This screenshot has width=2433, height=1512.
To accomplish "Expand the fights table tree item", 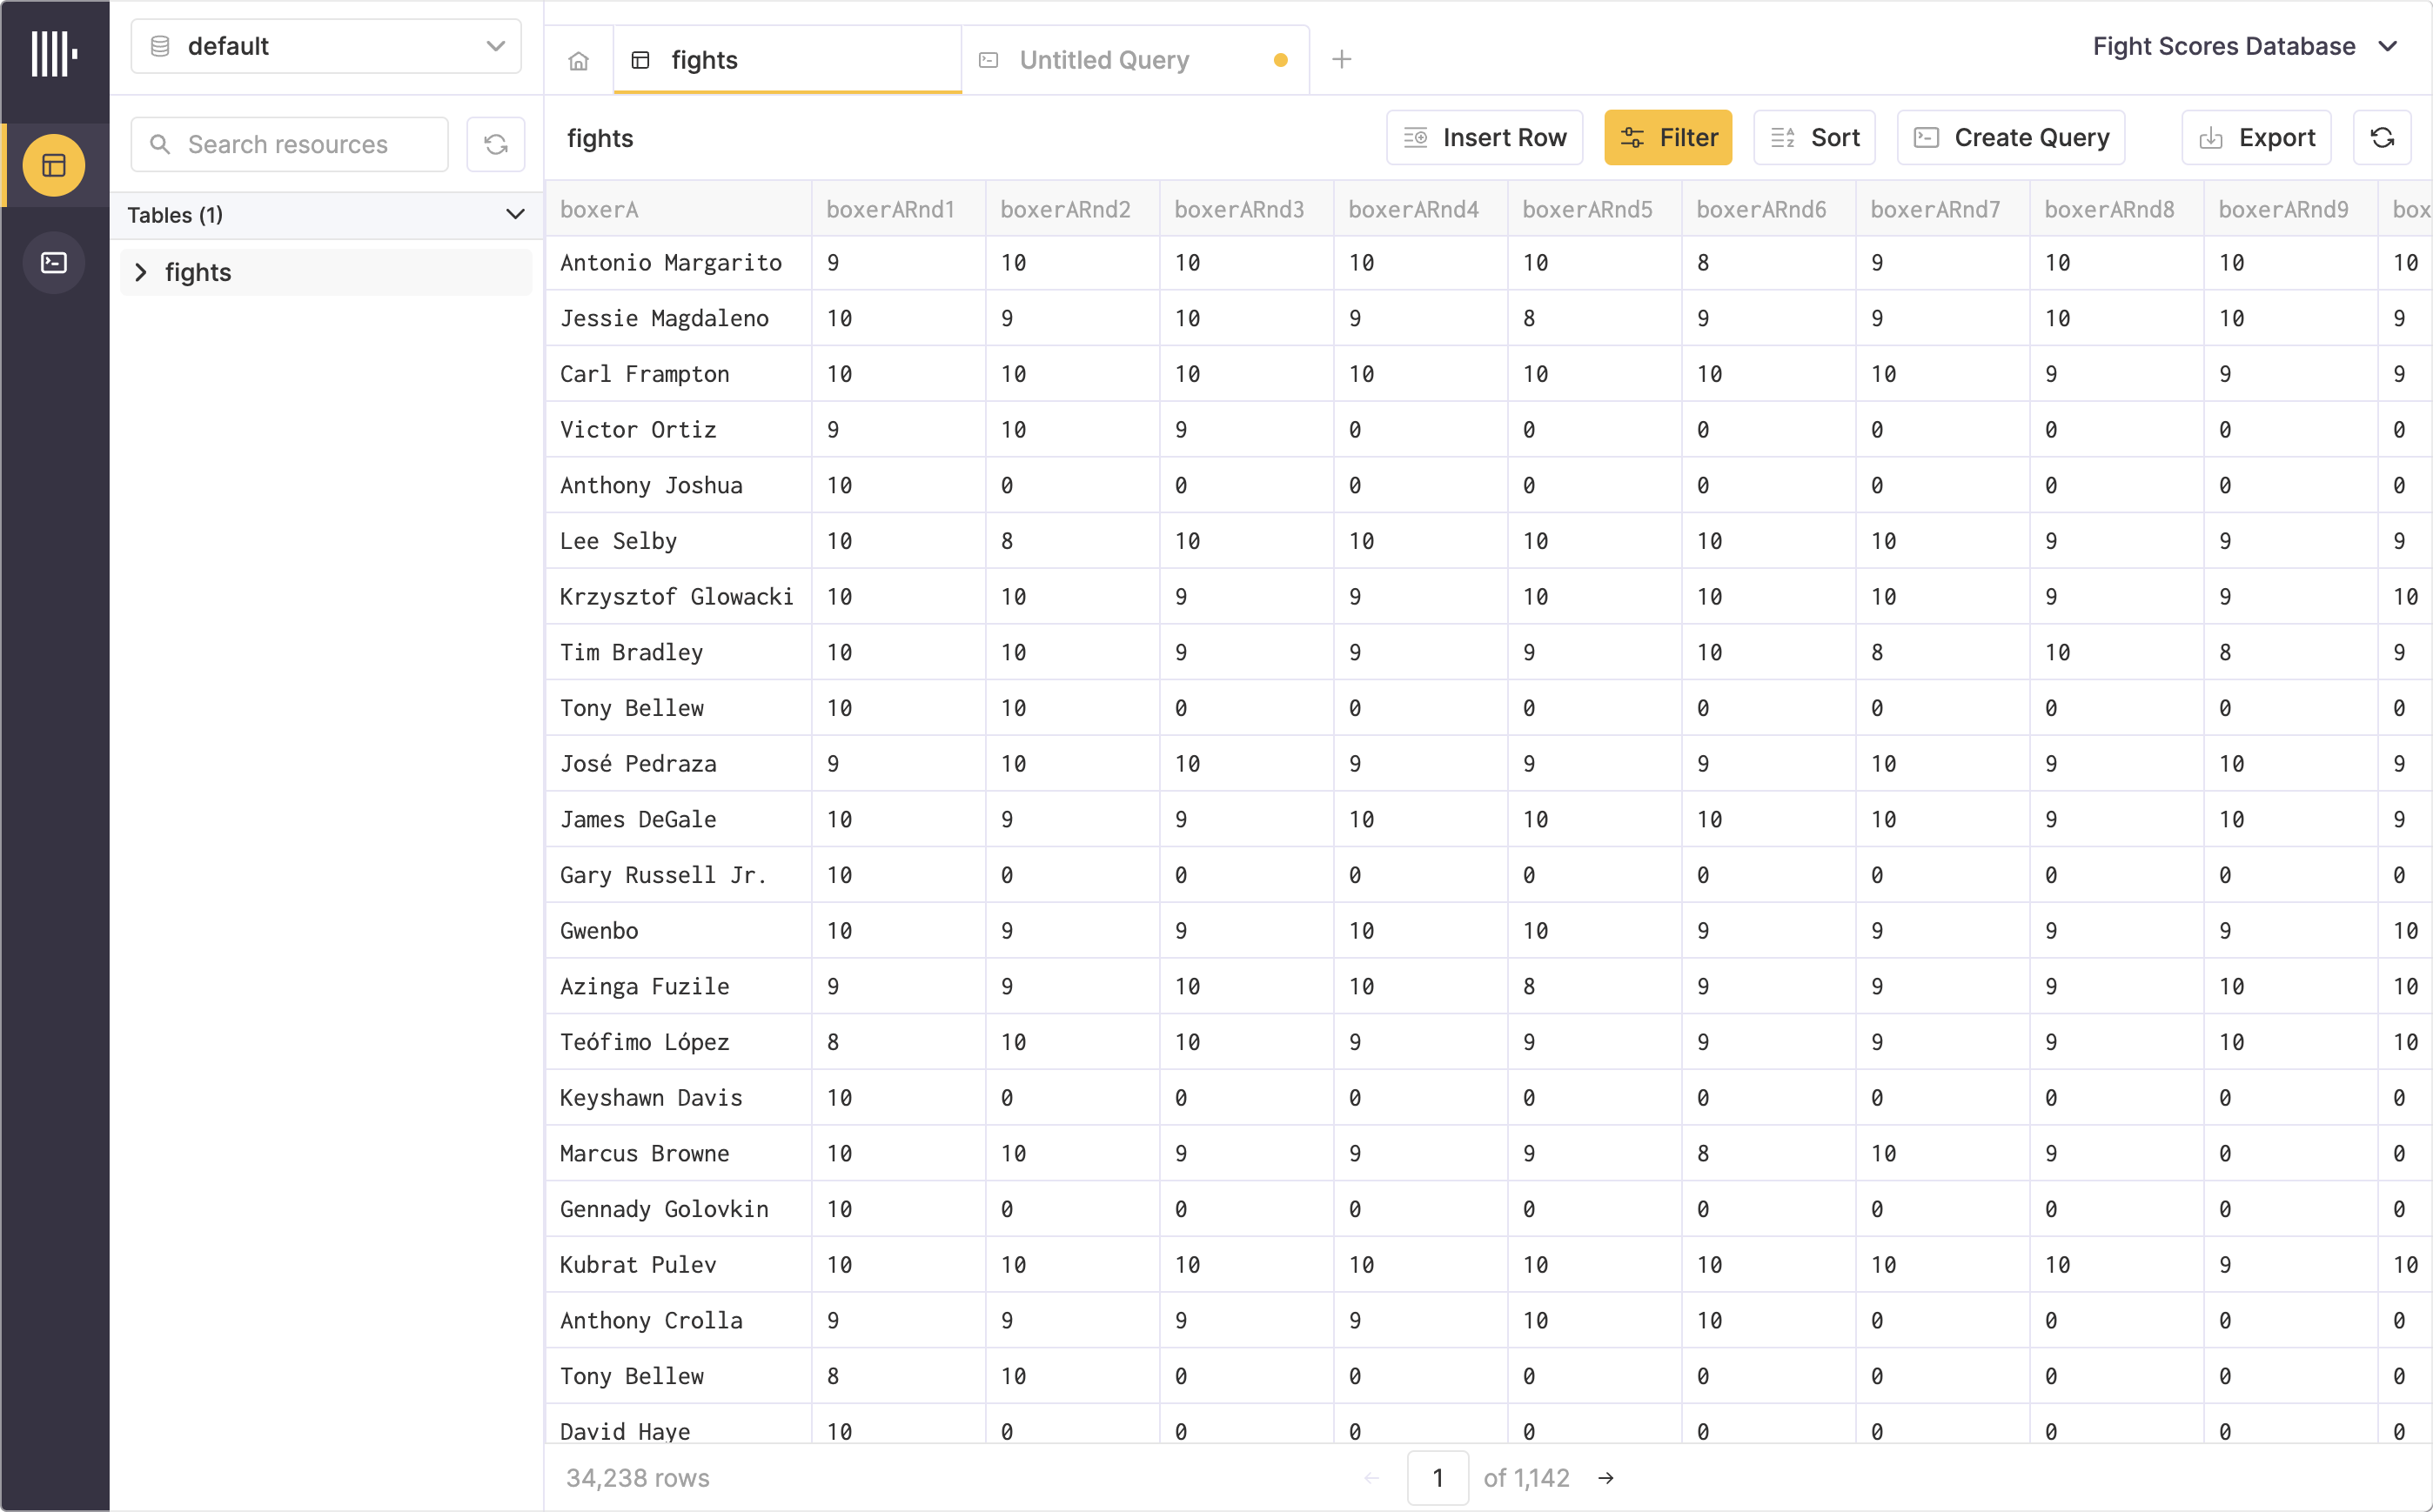I will (141, 272).
